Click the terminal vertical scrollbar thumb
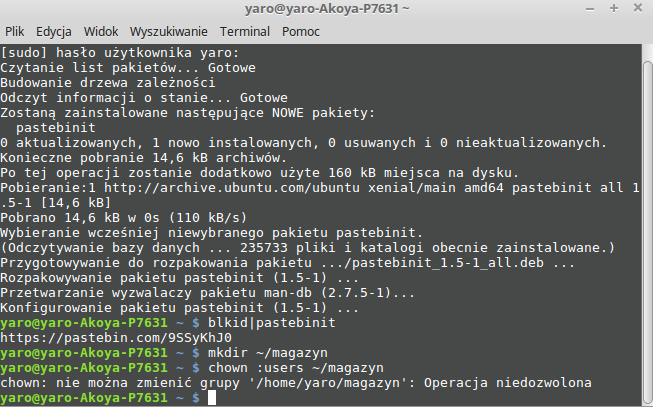The width and height of the screenshot is (653, 407). (x=648, y=231)
